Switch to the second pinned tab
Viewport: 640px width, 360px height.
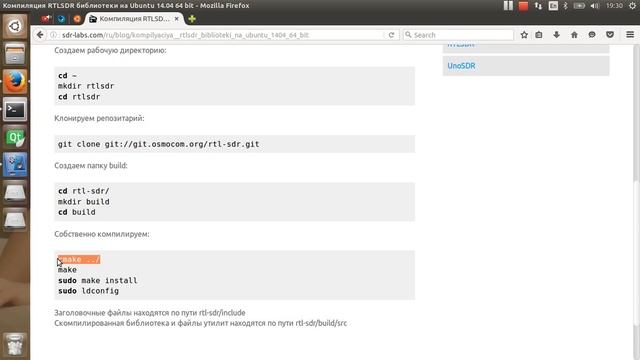pos(62,19)
